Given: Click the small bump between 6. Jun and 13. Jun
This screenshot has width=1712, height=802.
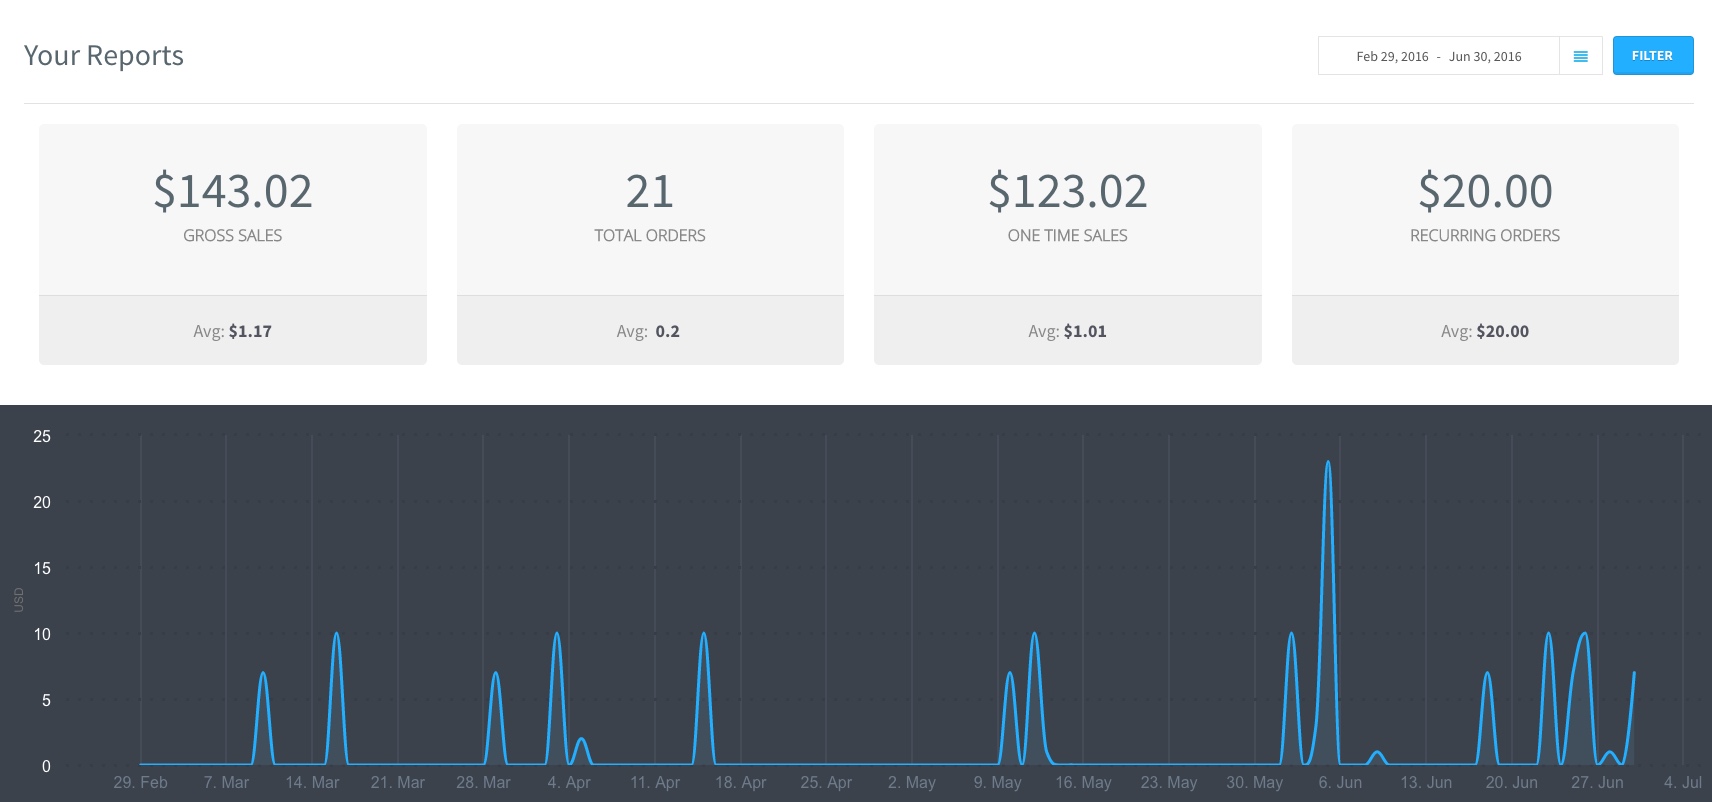Looking at the screenshot, I should (1377, 753).
